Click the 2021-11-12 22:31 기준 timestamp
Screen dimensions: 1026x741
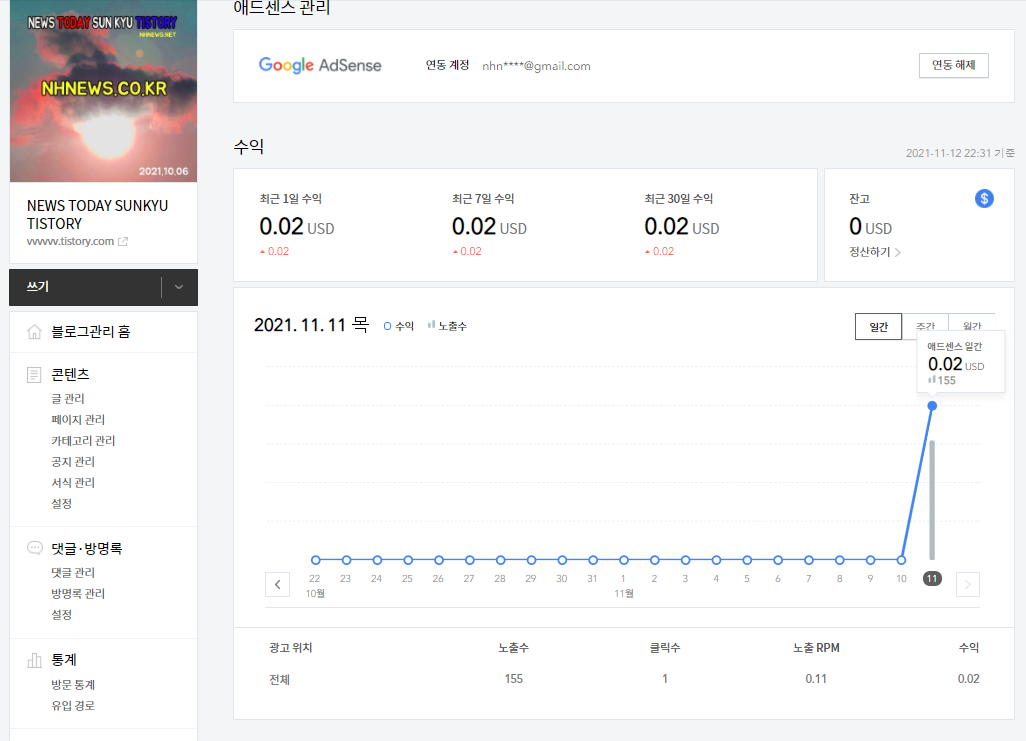(x=960, y=153)
